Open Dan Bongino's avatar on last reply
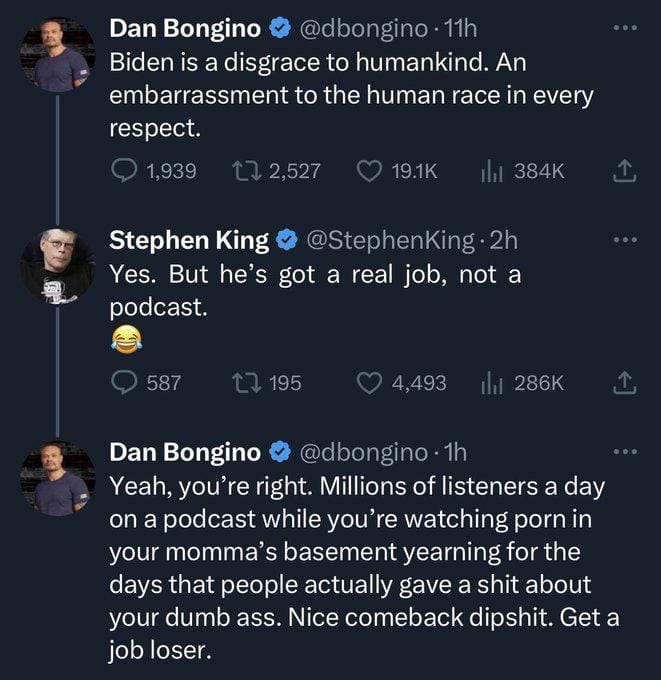This screenshot has width=661, height=680. [58, 478]
